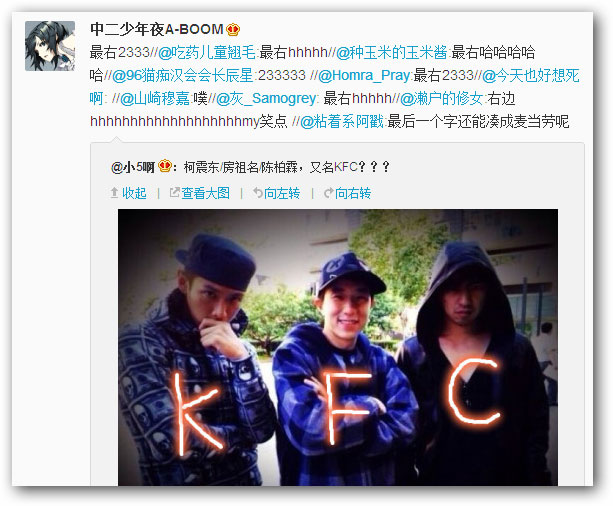
Task: Click the crown badge beside A-BOOM username
Action: tap(233, 29)
